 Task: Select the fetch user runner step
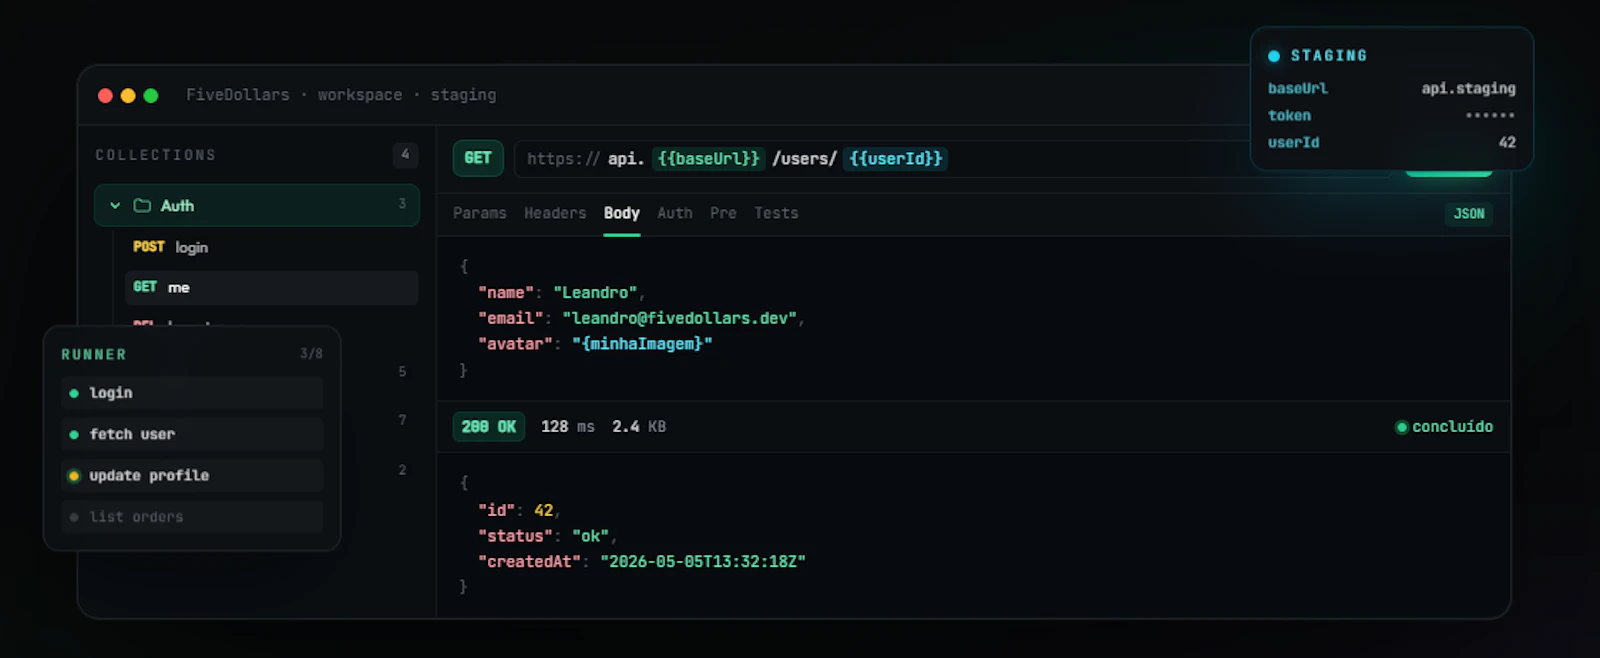pyautogui.click(x=192, y=434)
